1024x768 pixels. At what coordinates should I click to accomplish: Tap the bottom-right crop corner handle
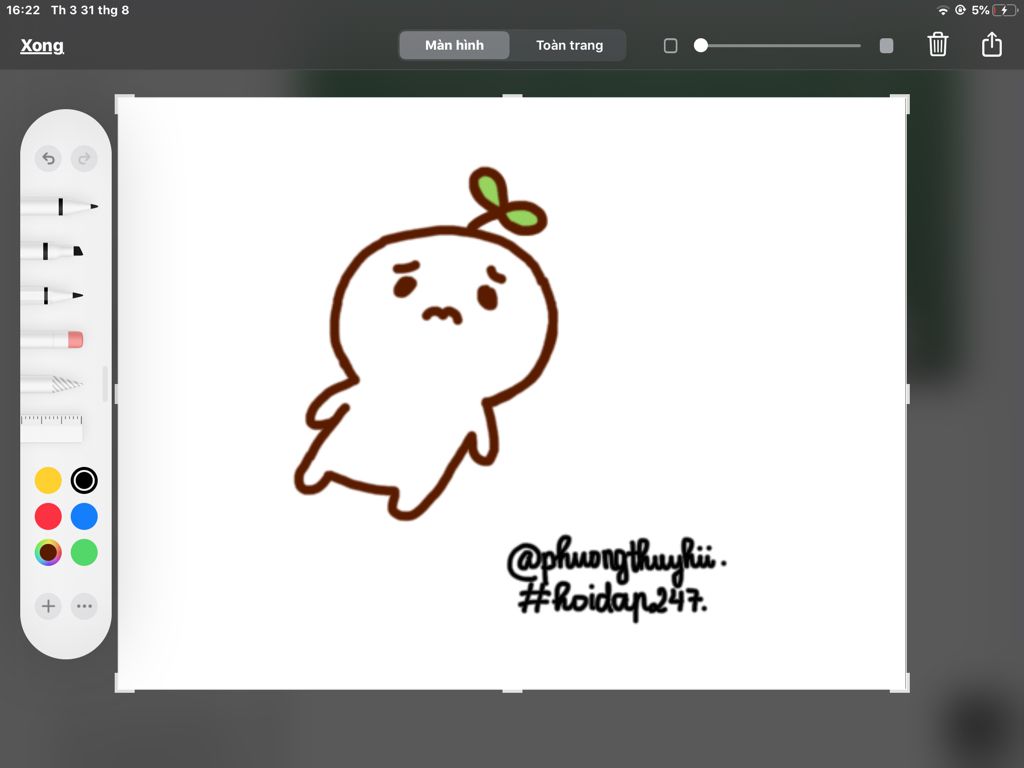[x=902, y=684]
